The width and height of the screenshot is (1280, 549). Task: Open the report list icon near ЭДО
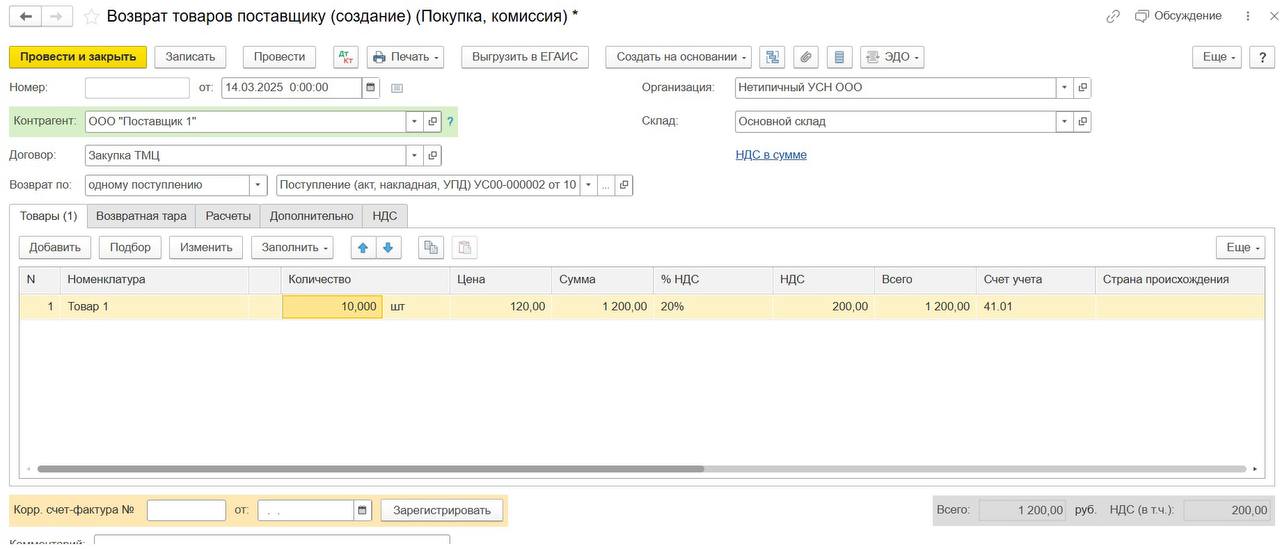click(839, 57)
